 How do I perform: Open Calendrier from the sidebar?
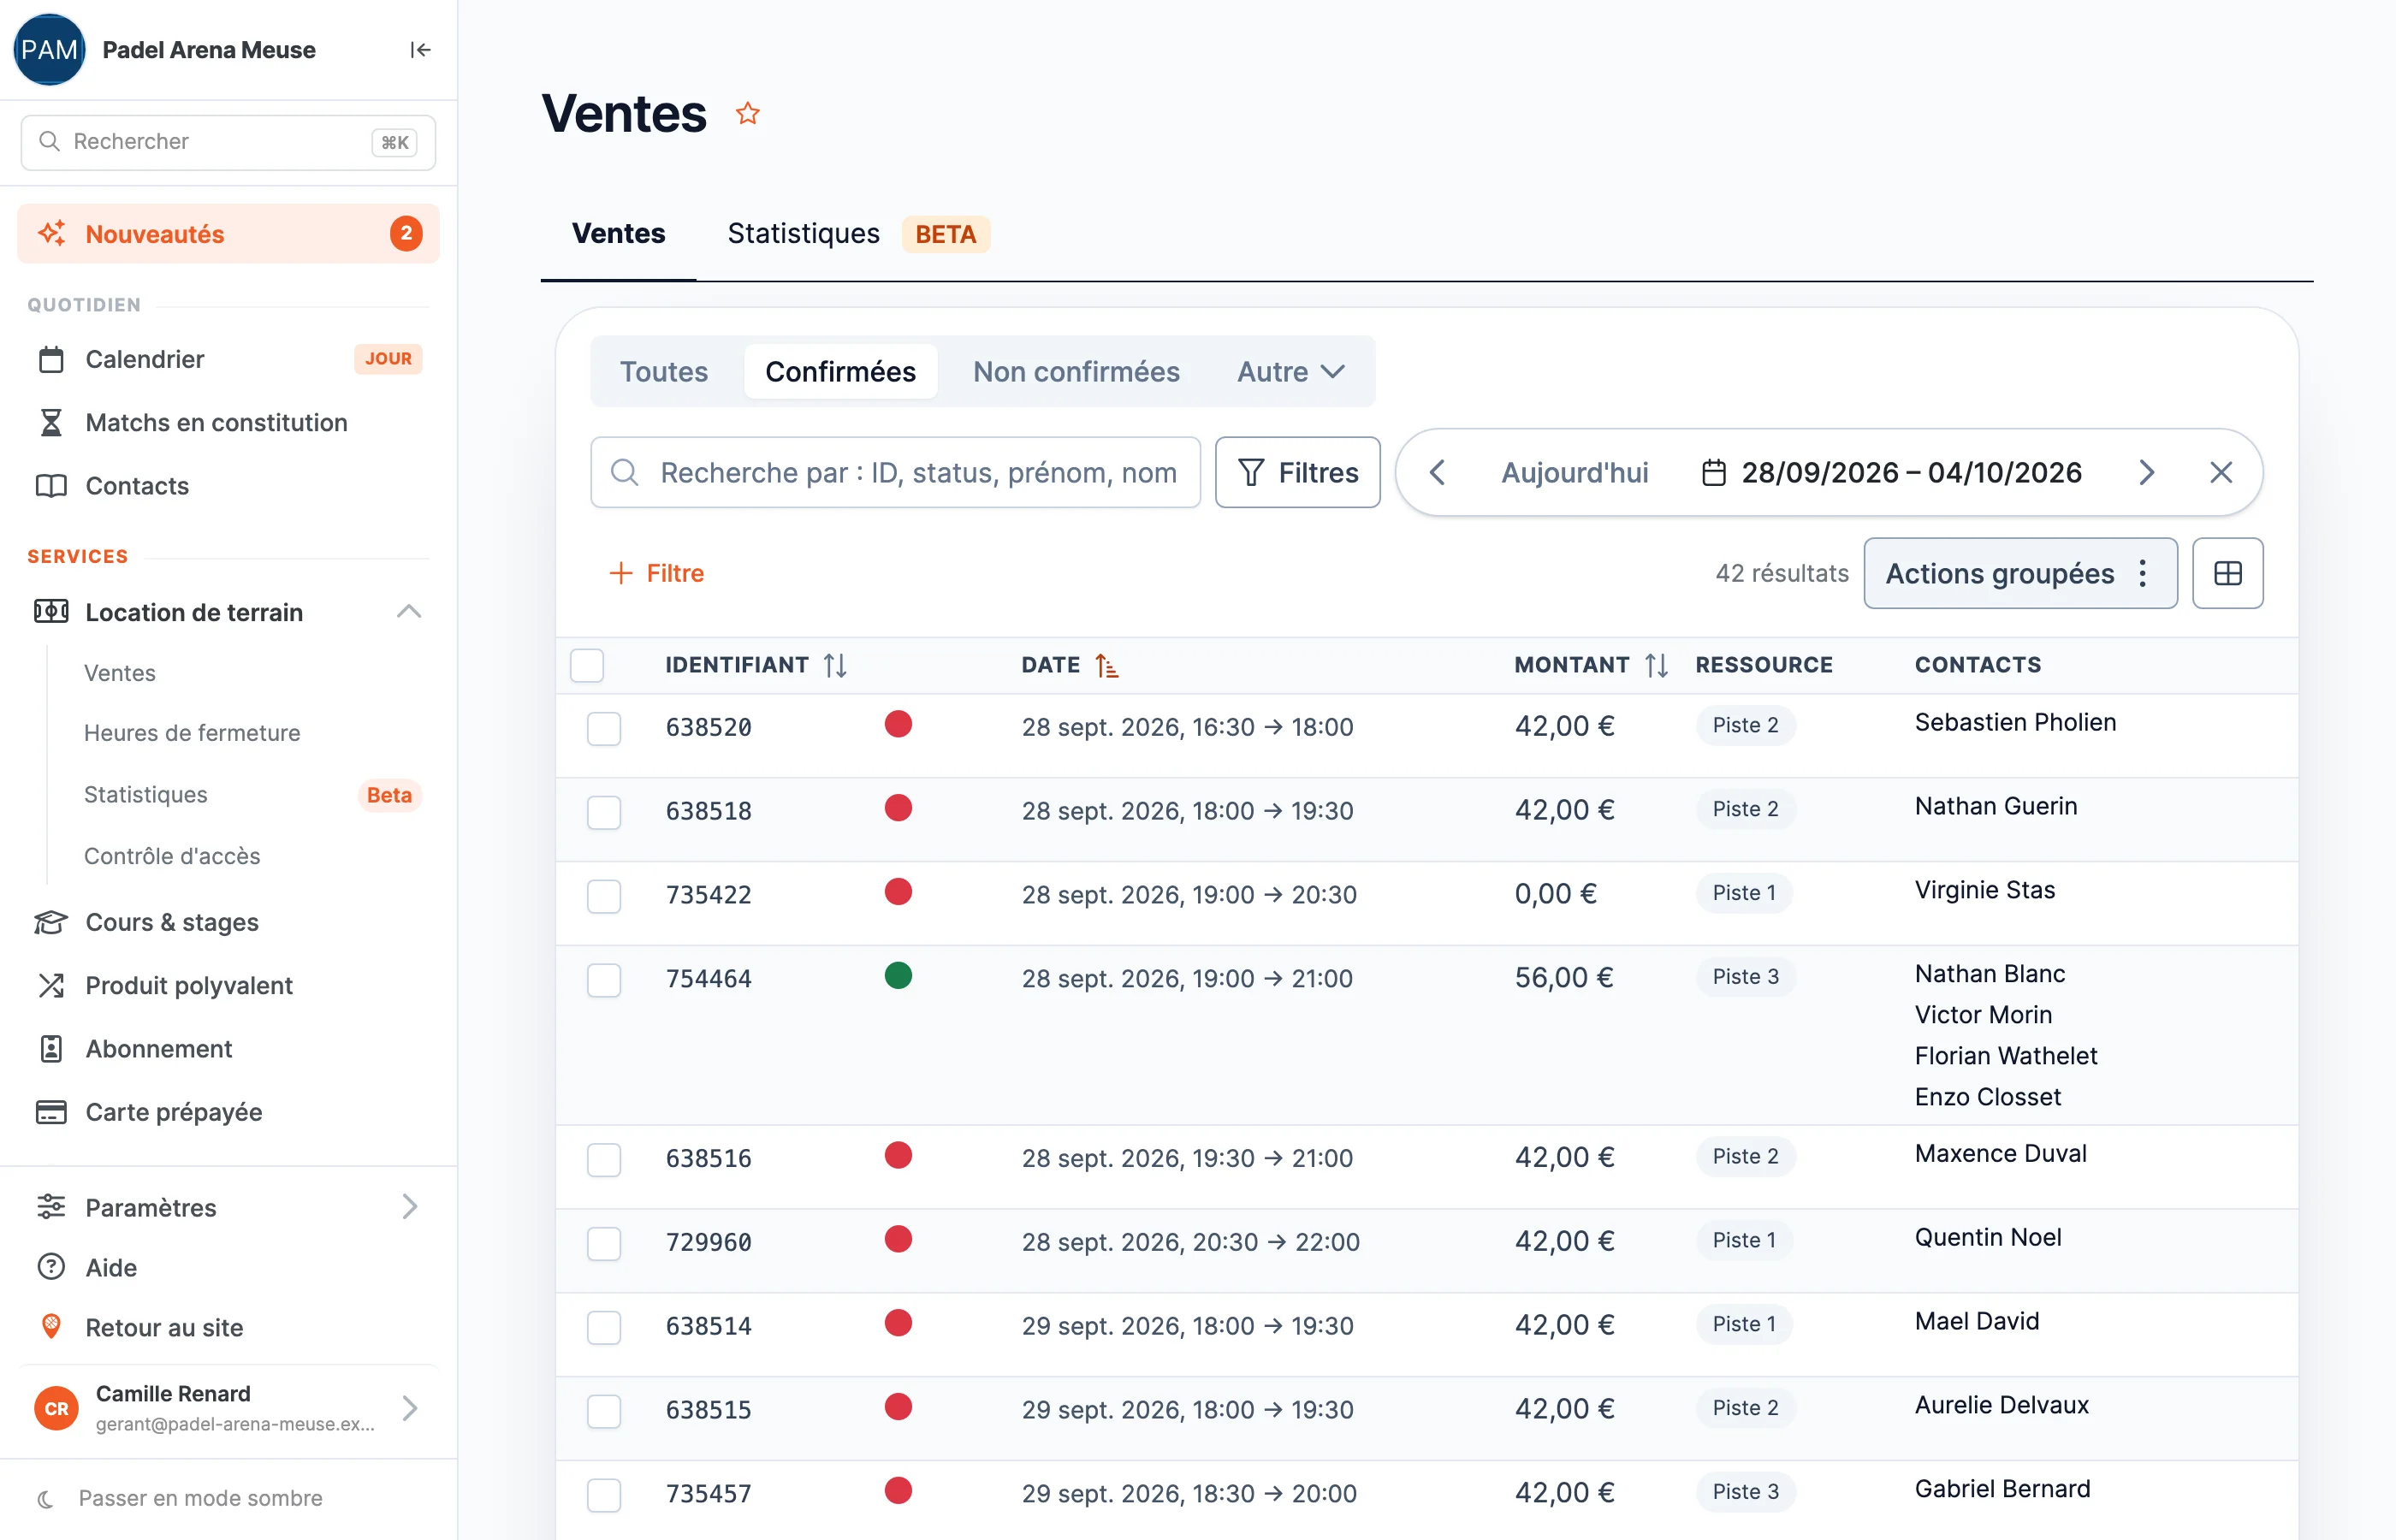(x=228, y=359)
